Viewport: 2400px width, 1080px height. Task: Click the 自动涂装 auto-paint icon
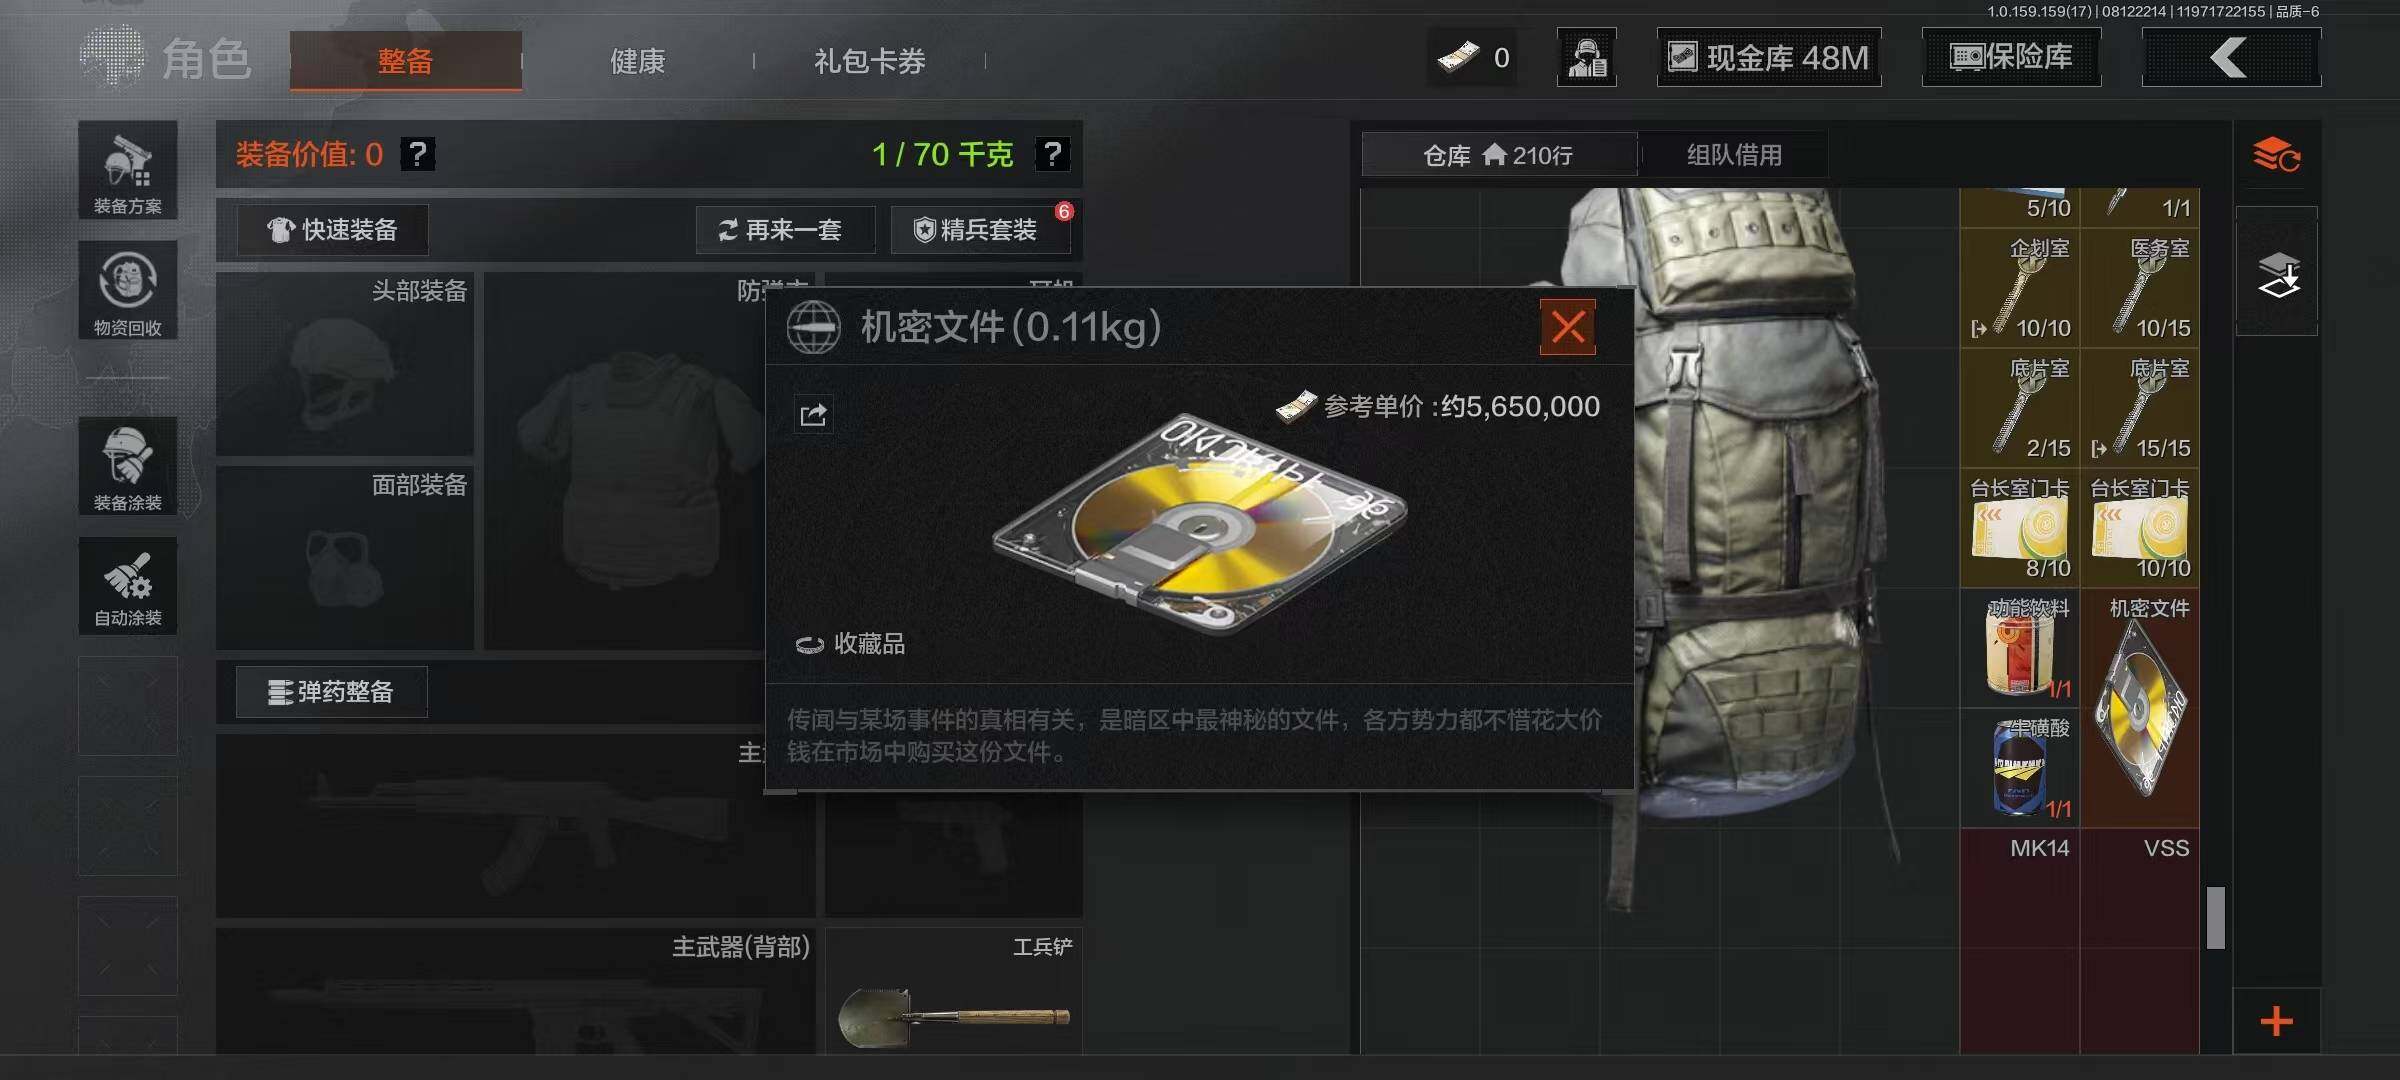[x=128, y=586]
